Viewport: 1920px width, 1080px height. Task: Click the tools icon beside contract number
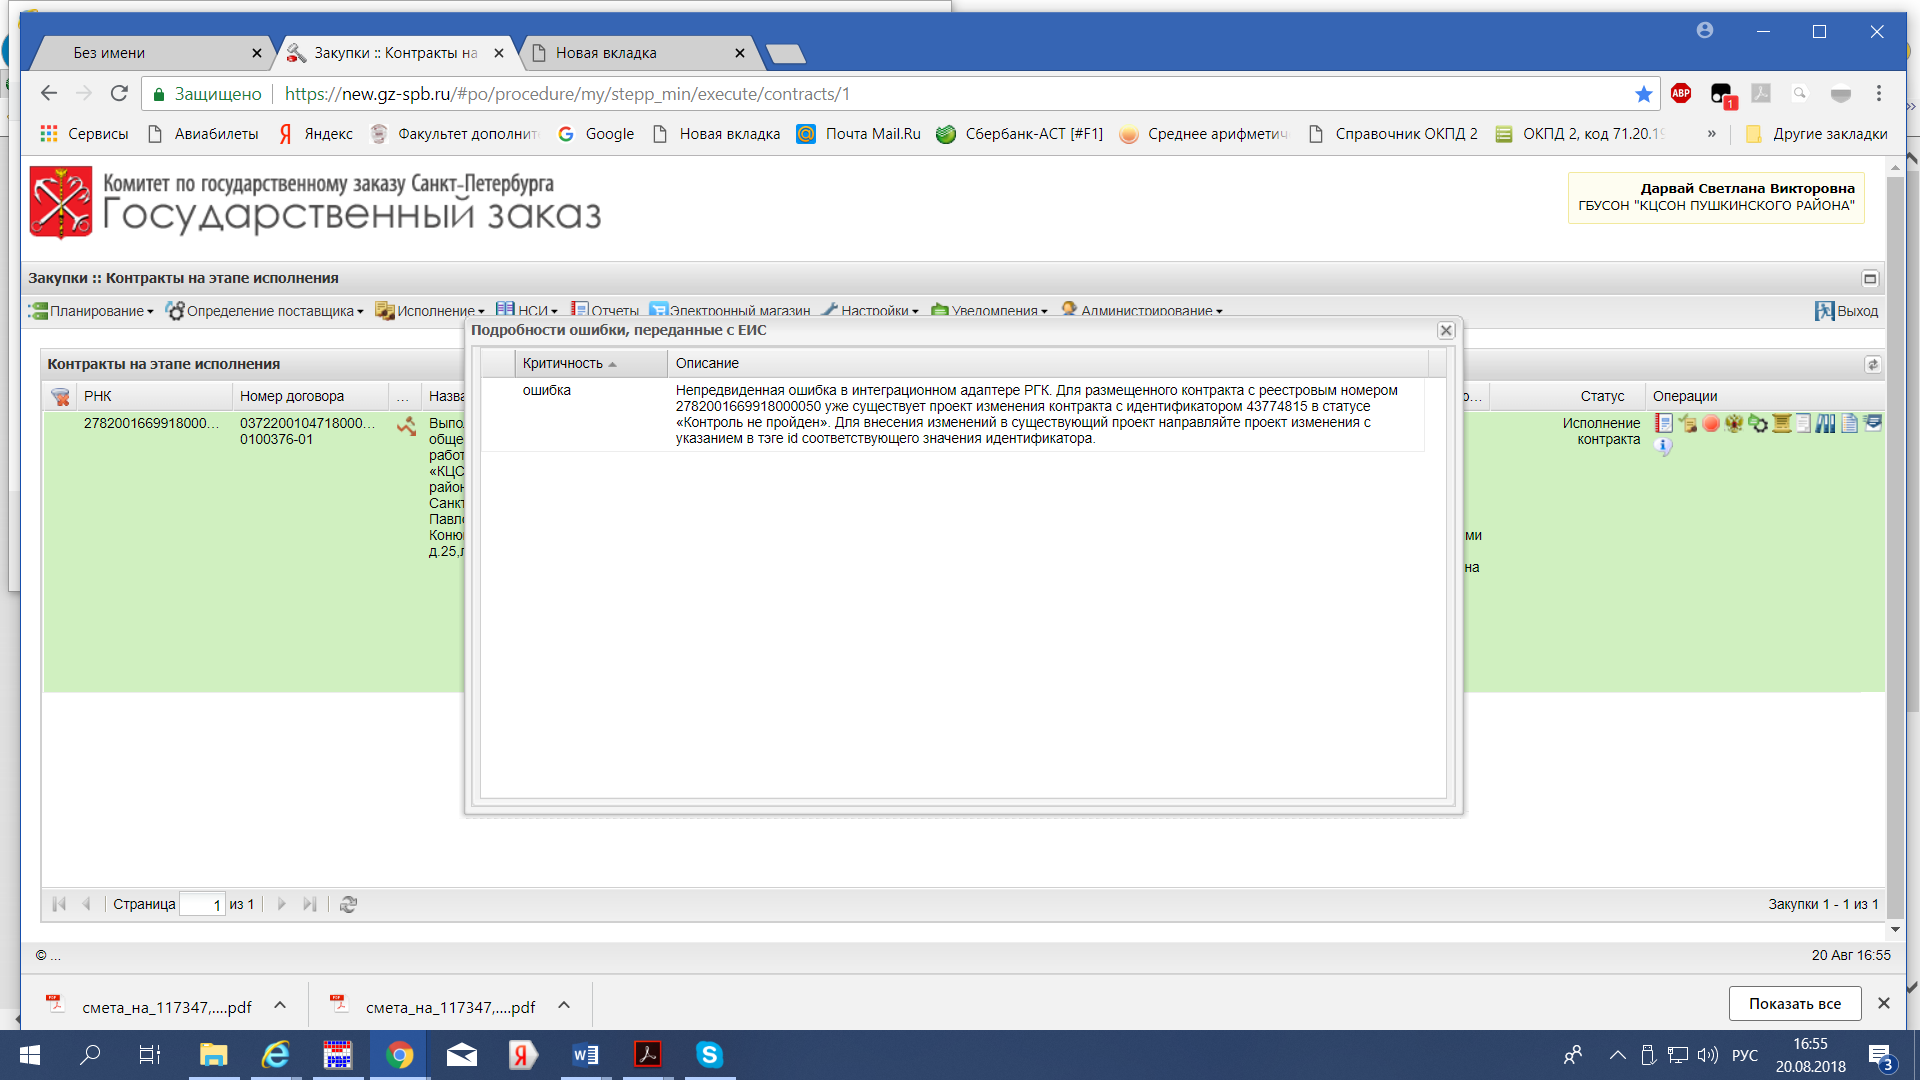point(406,426)
